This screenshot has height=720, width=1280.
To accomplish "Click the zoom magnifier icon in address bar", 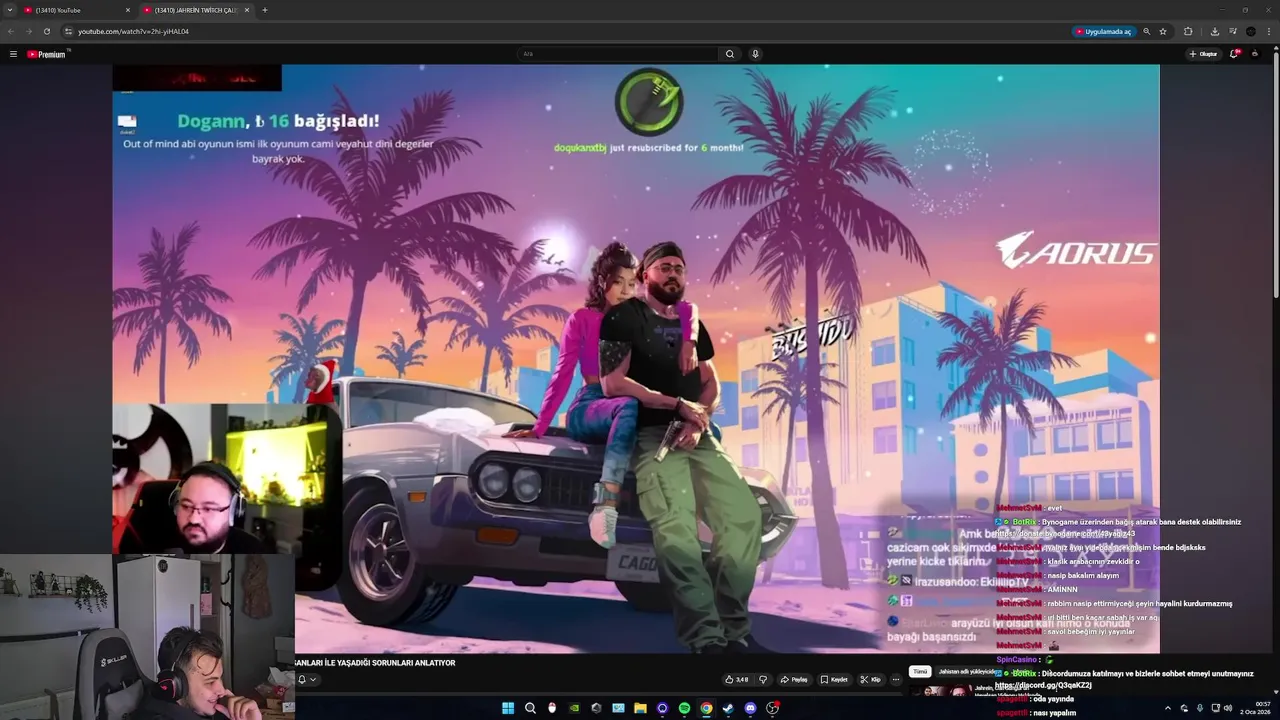I will click(1146, 31).
